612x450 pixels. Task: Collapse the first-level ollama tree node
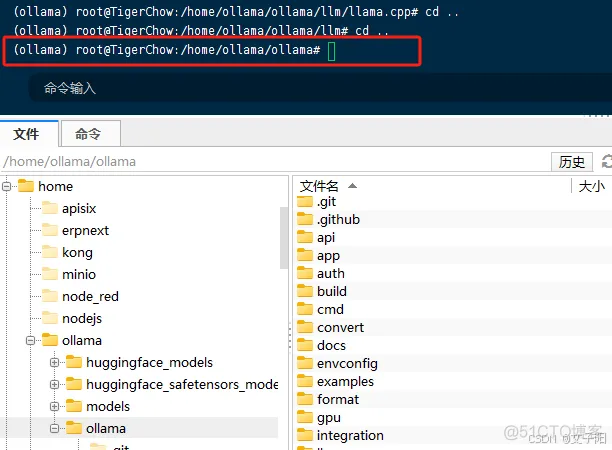click(x=30, y=341)
